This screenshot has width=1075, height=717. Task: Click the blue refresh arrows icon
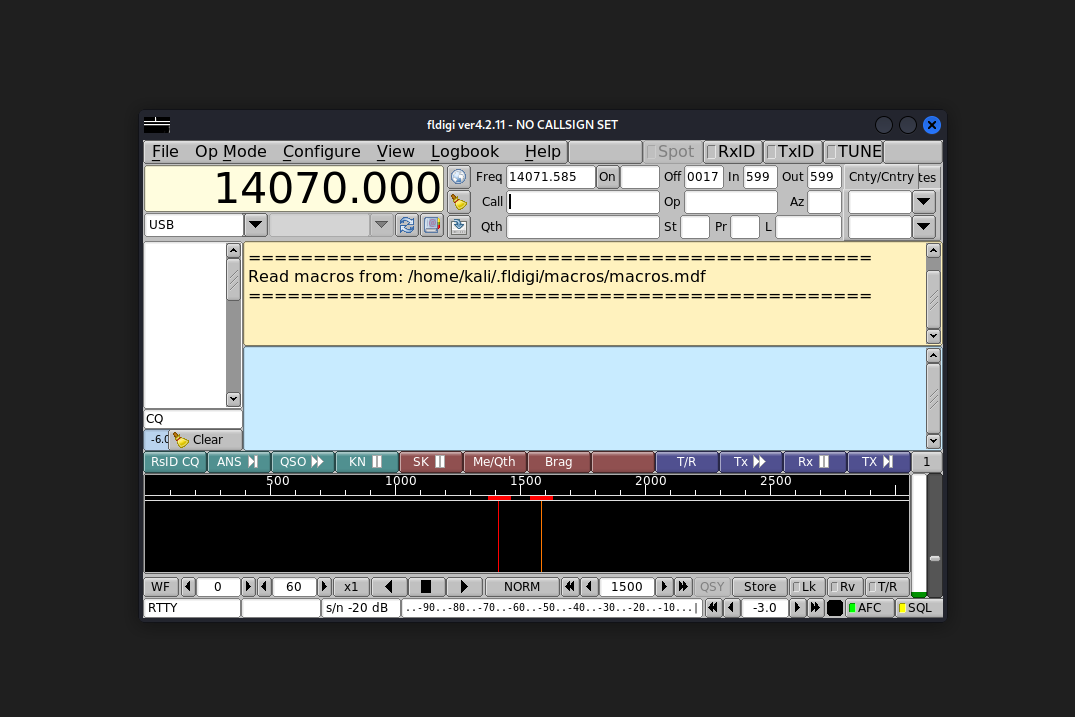point(407,225)
